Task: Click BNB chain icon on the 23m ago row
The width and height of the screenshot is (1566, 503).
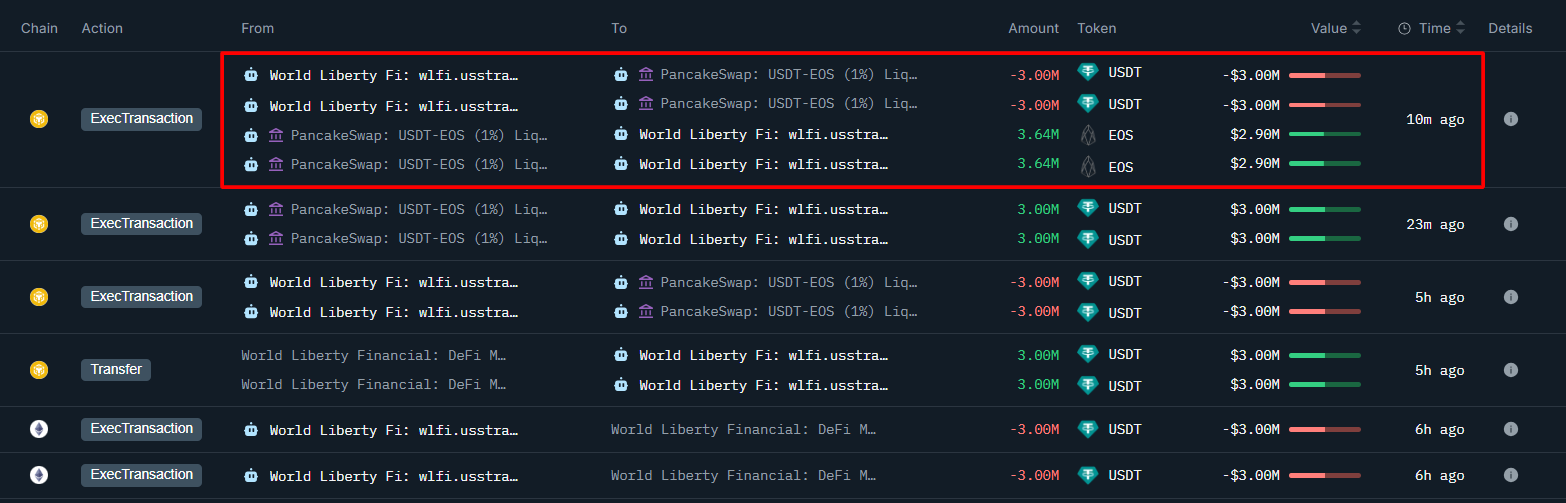Action: 38,224
